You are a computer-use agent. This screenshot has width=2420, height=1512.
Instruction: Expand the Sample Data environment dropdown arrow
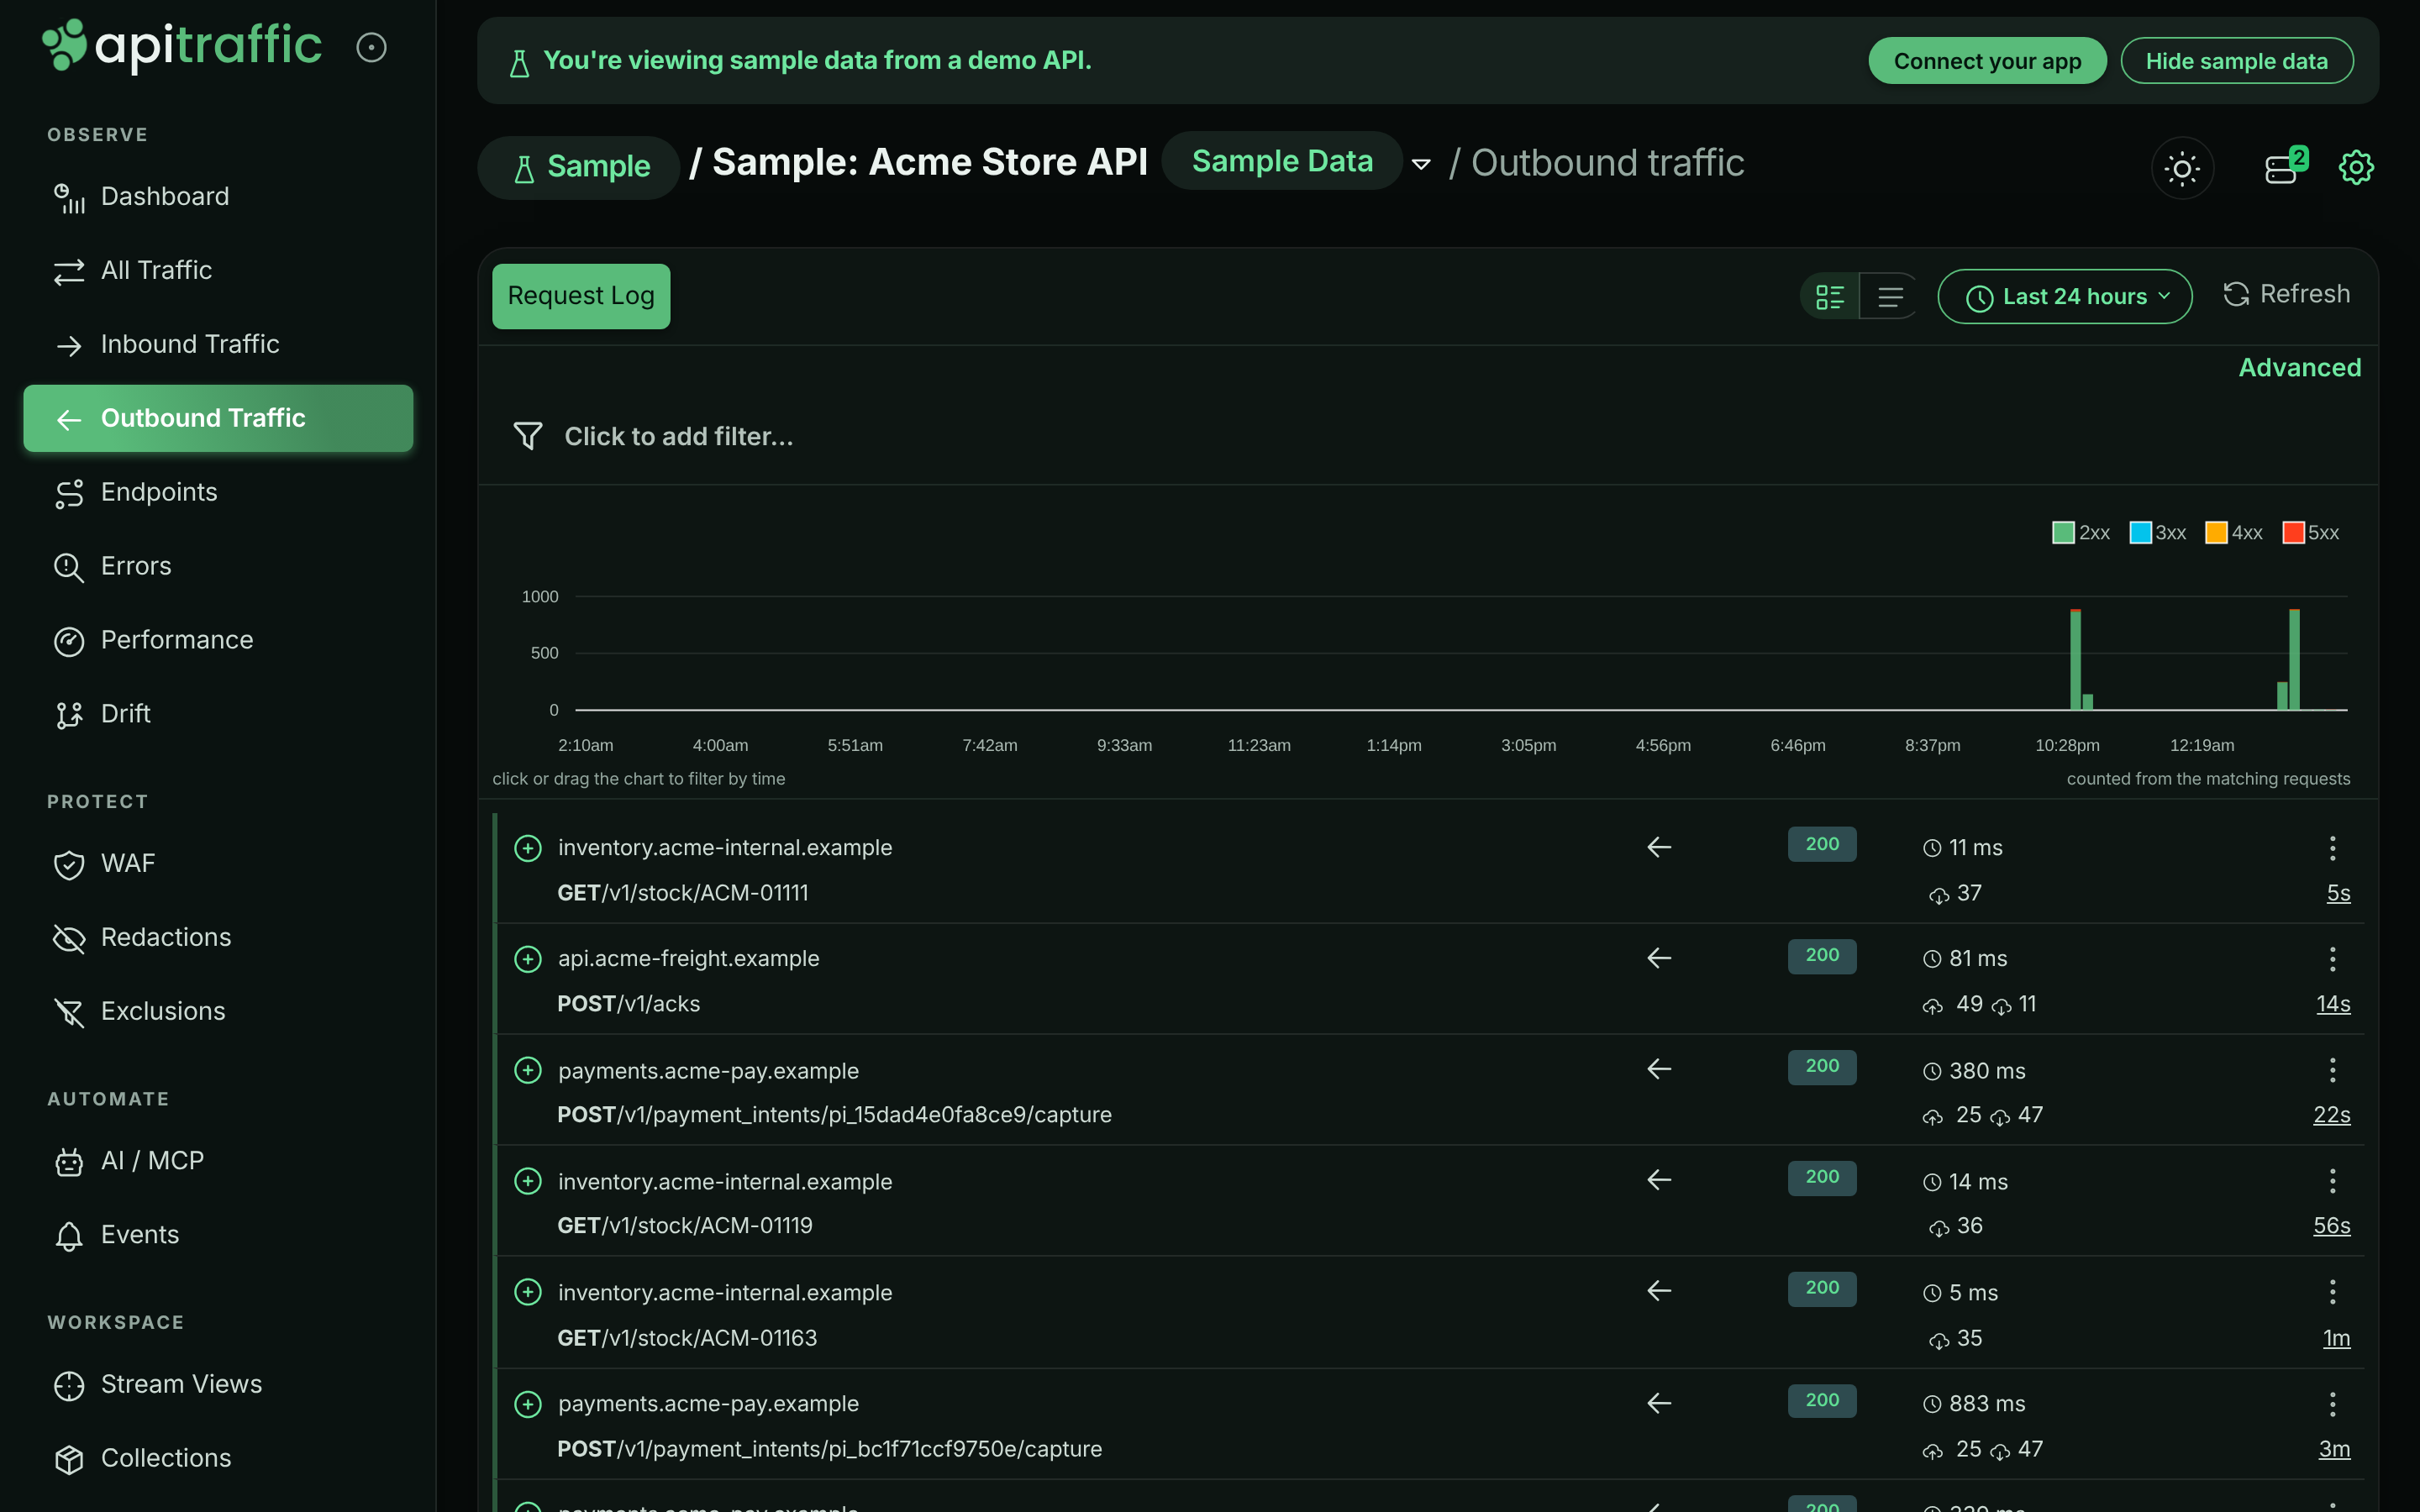[x=1421, y=164]
